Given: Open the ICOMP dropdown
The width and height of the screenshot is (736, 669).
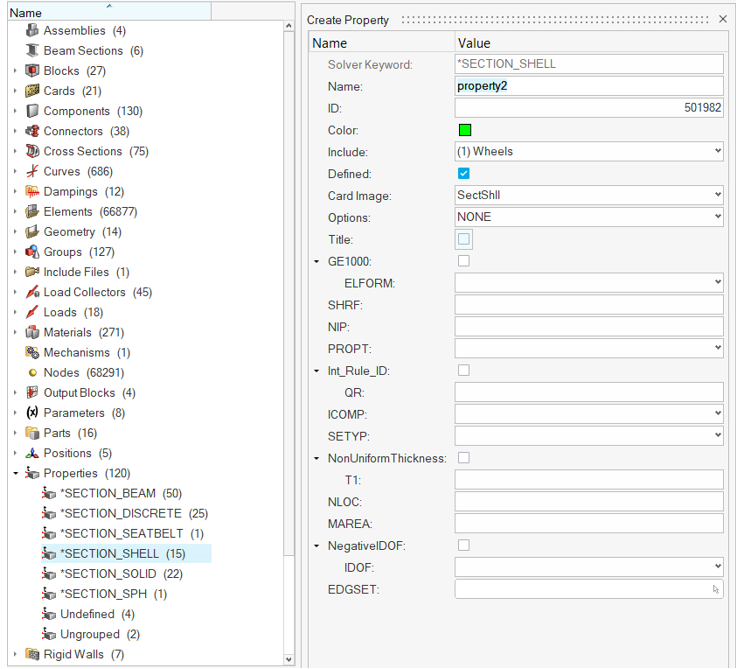Looking at the screenshot, I should [x=589, y=414].
